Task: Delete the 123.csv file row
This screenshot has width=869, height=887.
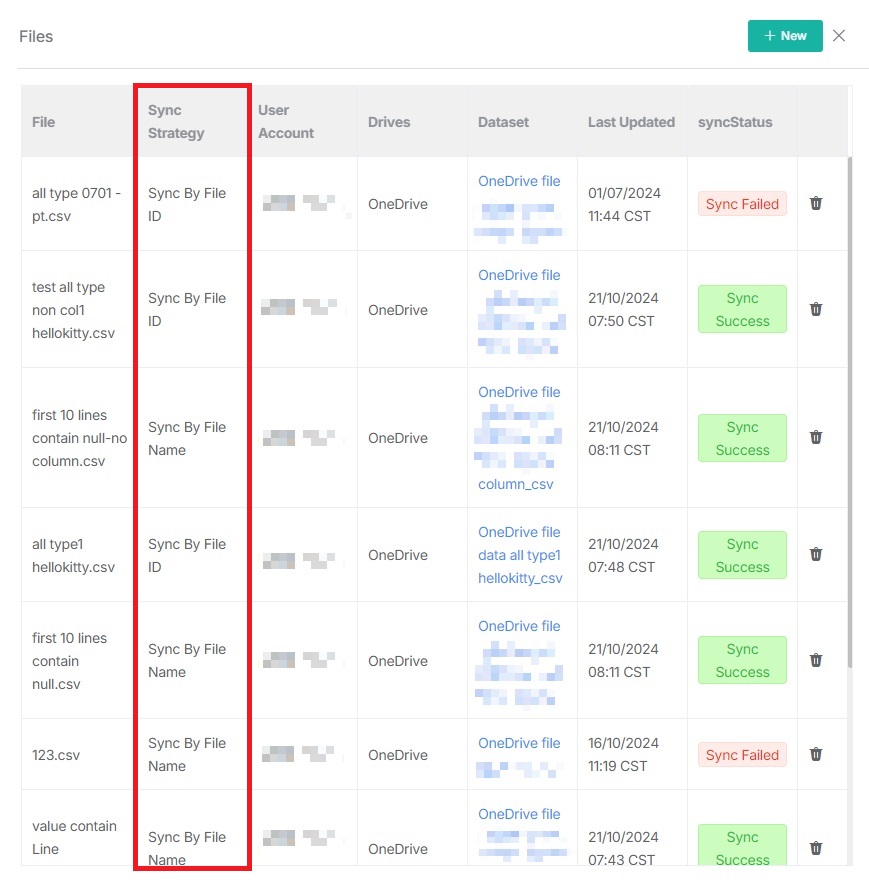Action: click(816, 755)
